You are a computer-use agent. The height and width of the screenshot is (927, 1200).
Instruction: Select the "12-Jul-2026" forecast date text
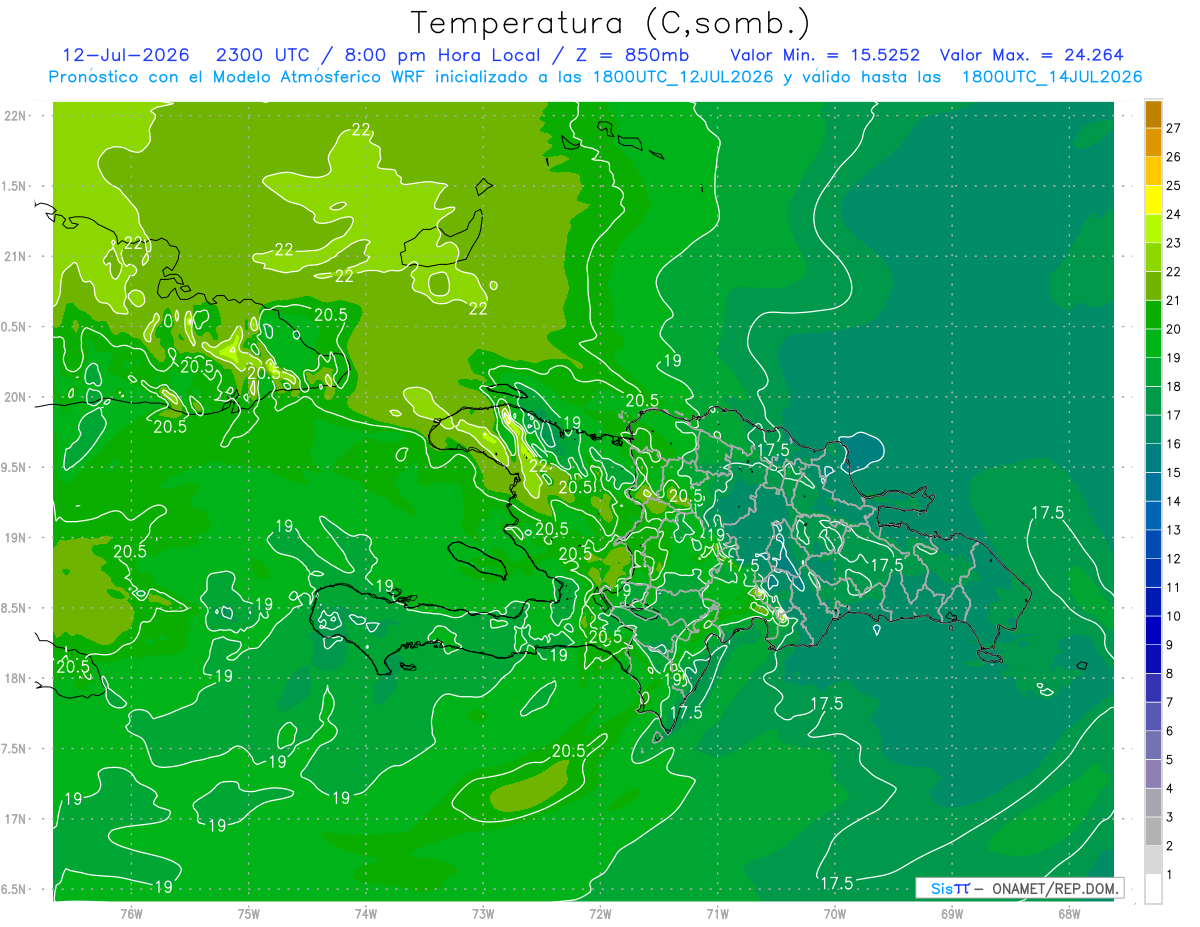(128, 55)
